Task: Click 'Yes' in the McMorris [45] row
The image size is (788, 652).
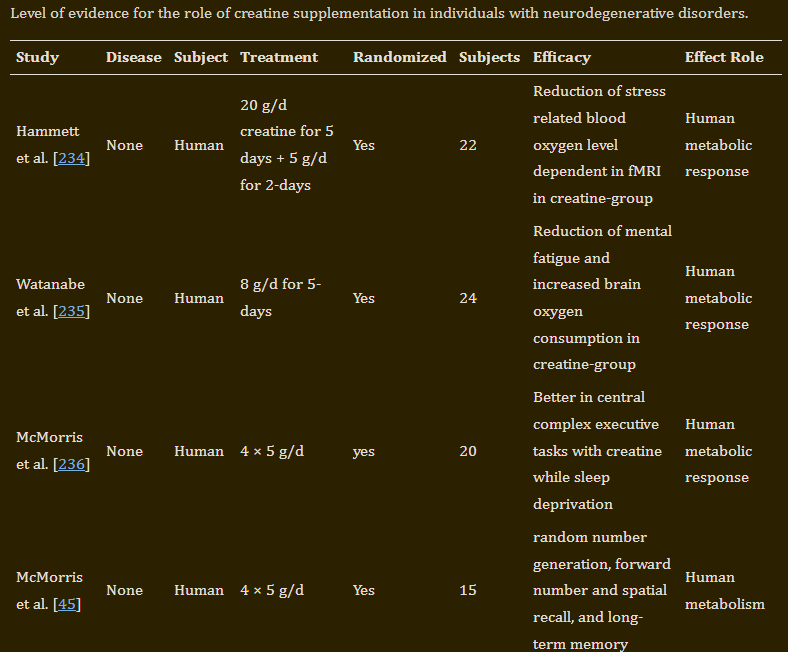Action: pos(364,590)
